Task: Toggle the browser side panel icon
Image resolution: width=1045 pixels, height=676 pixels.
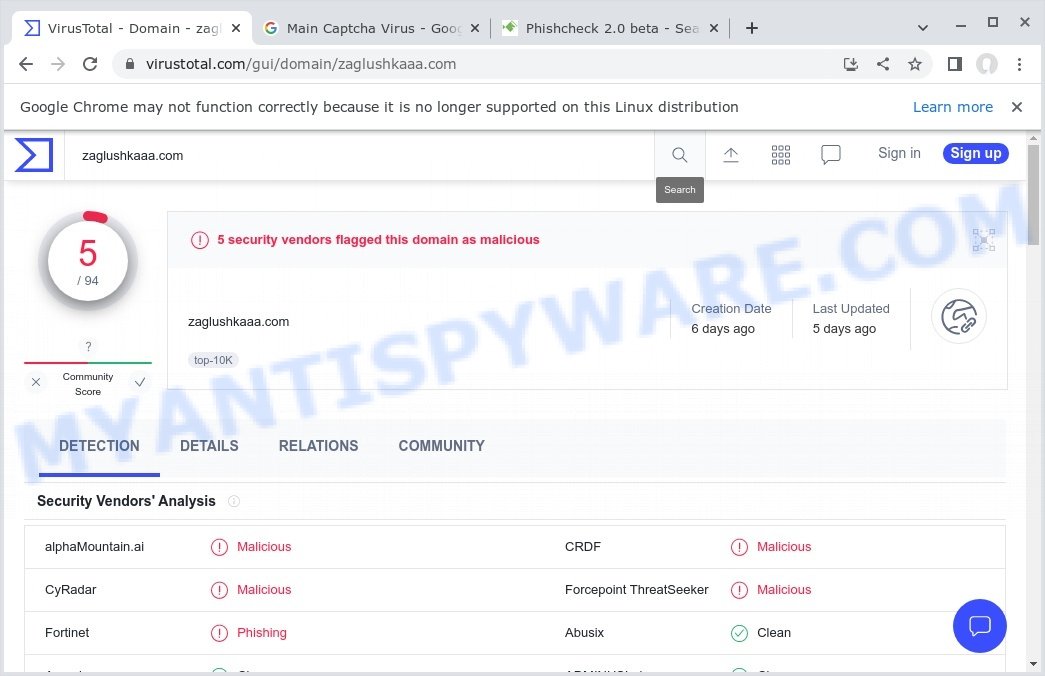Action: pos(954,64)
